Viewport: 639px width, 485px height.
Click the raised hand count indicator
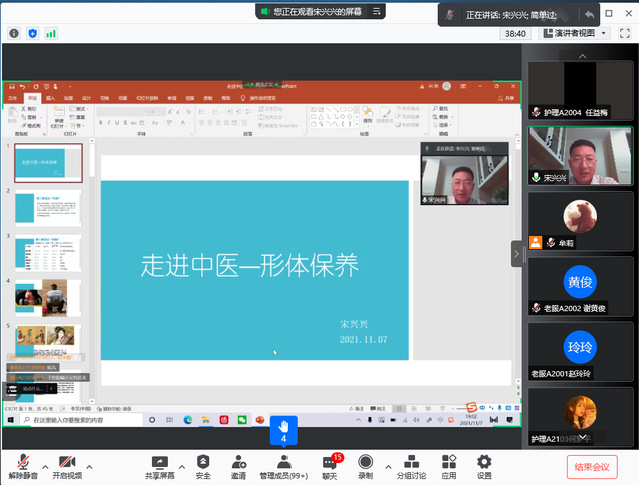[x=283, y=430]
